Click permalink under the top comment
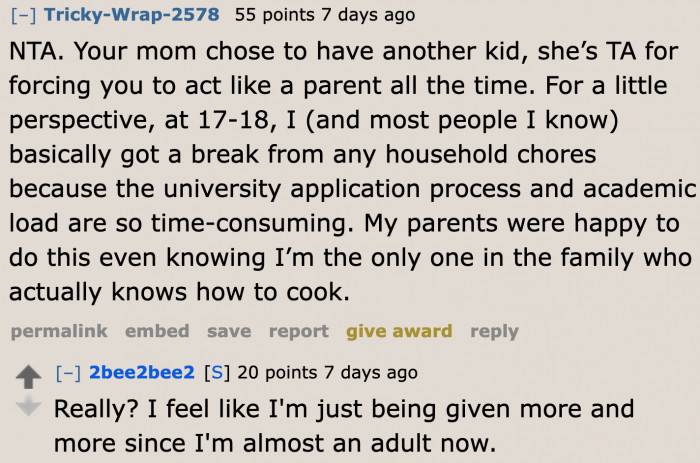This screenshot has height=463, width=700. (59, 331)
